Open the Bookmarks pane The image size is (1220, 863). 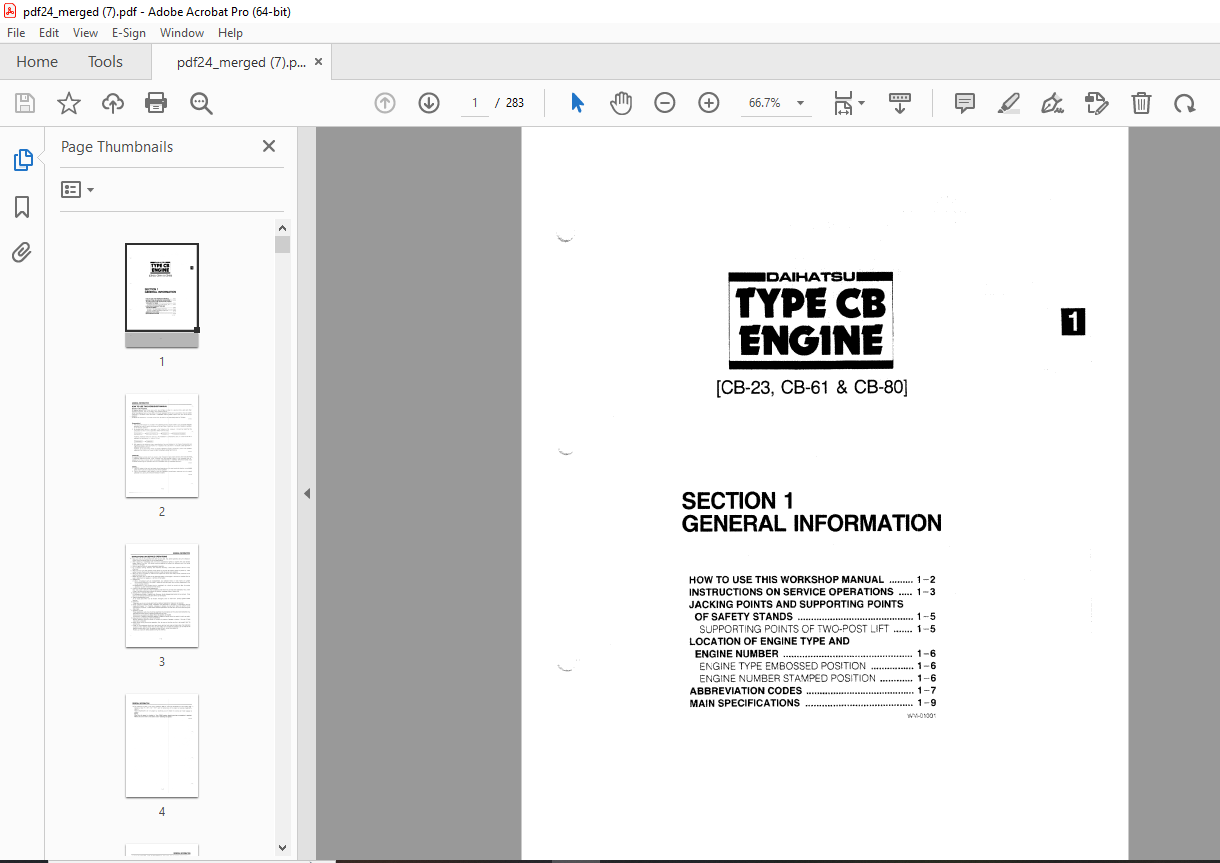[x=22, y=207]
